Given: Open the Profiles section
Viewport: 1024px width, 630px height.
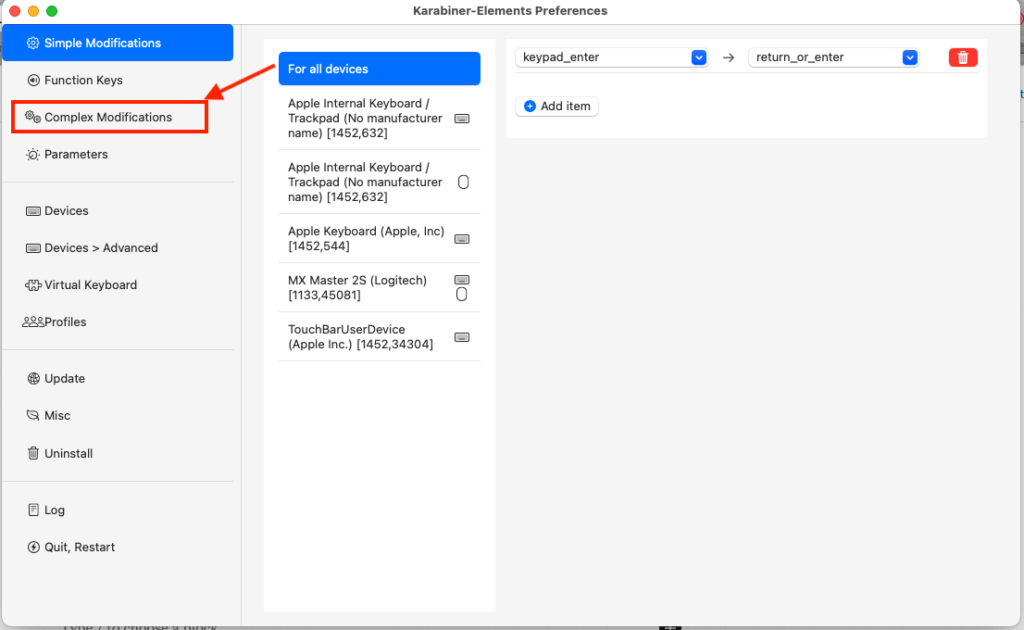Looking at the screenshot, I should (65, 322).
